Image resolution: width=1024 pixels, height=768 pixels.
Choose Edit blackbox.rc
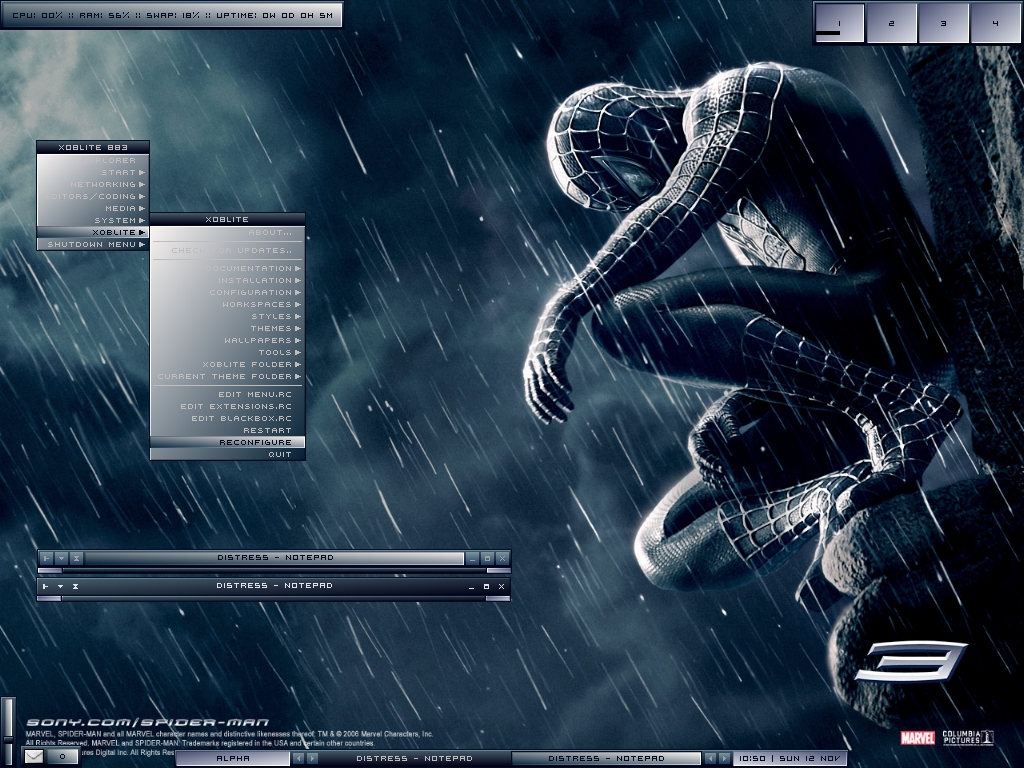(227, 419)
